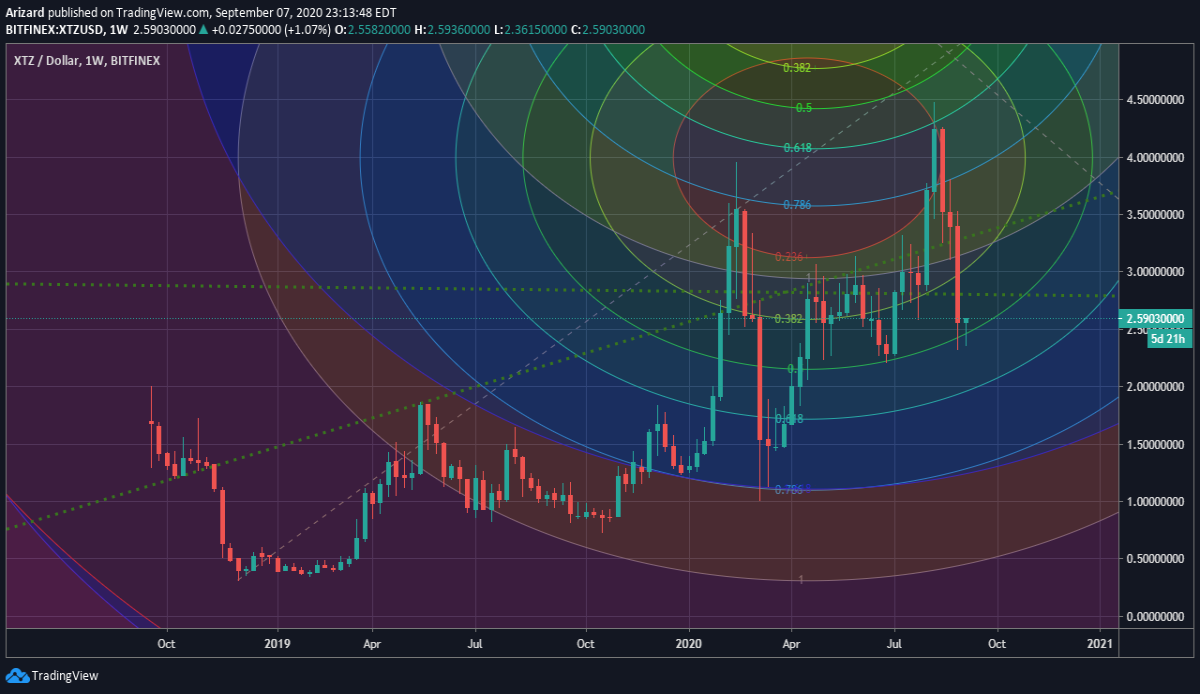This screenshot has height=694, width=1200.
Task: Click the Jul label following 2020 on the time axis
Action: pos(893,644)
